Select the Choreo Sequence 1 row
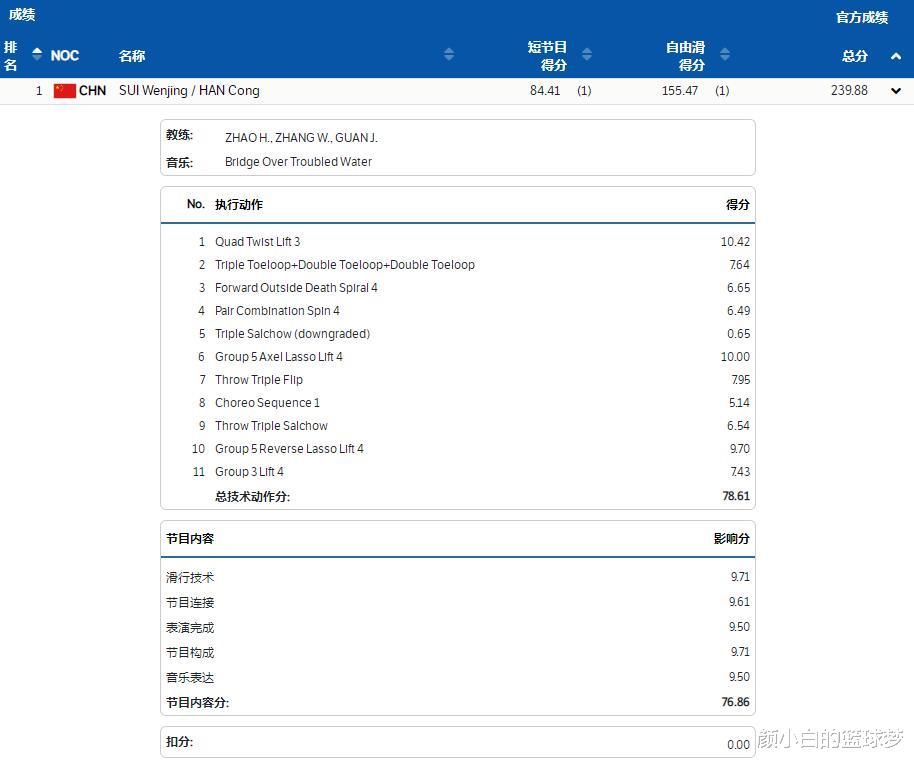Screen dimensions: 914x763 (458, 403)
